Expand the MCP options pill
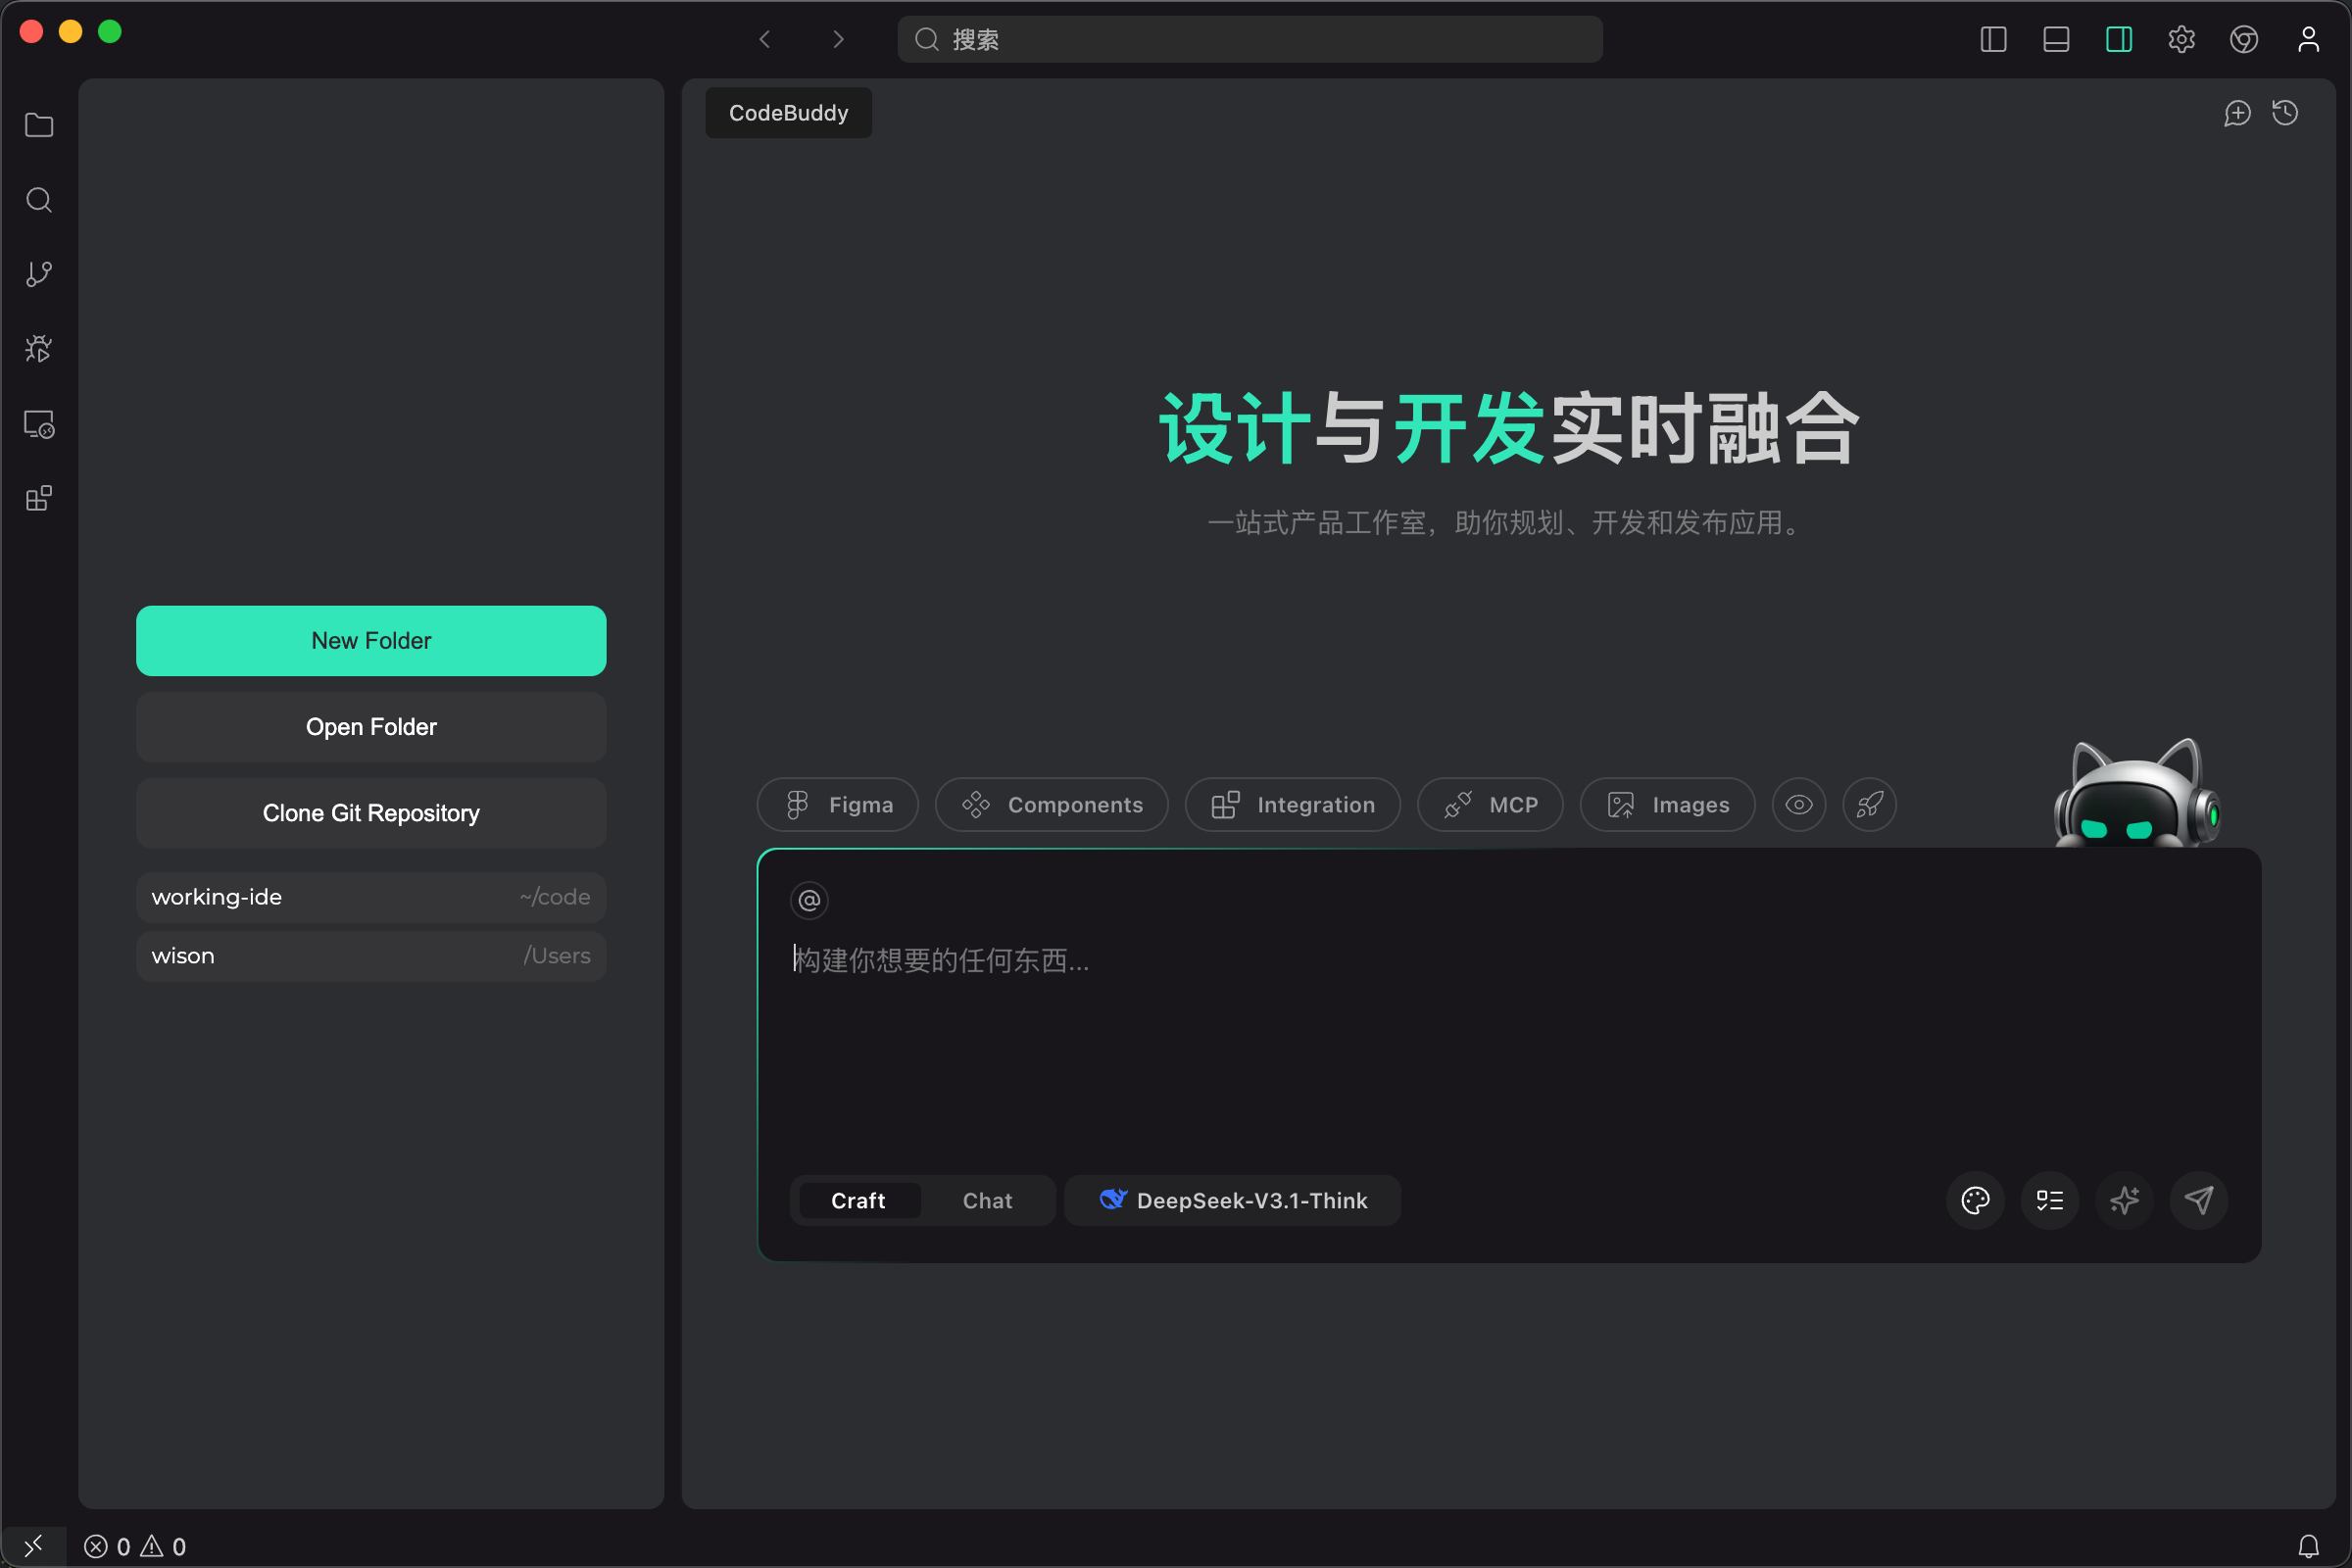 1490,804
